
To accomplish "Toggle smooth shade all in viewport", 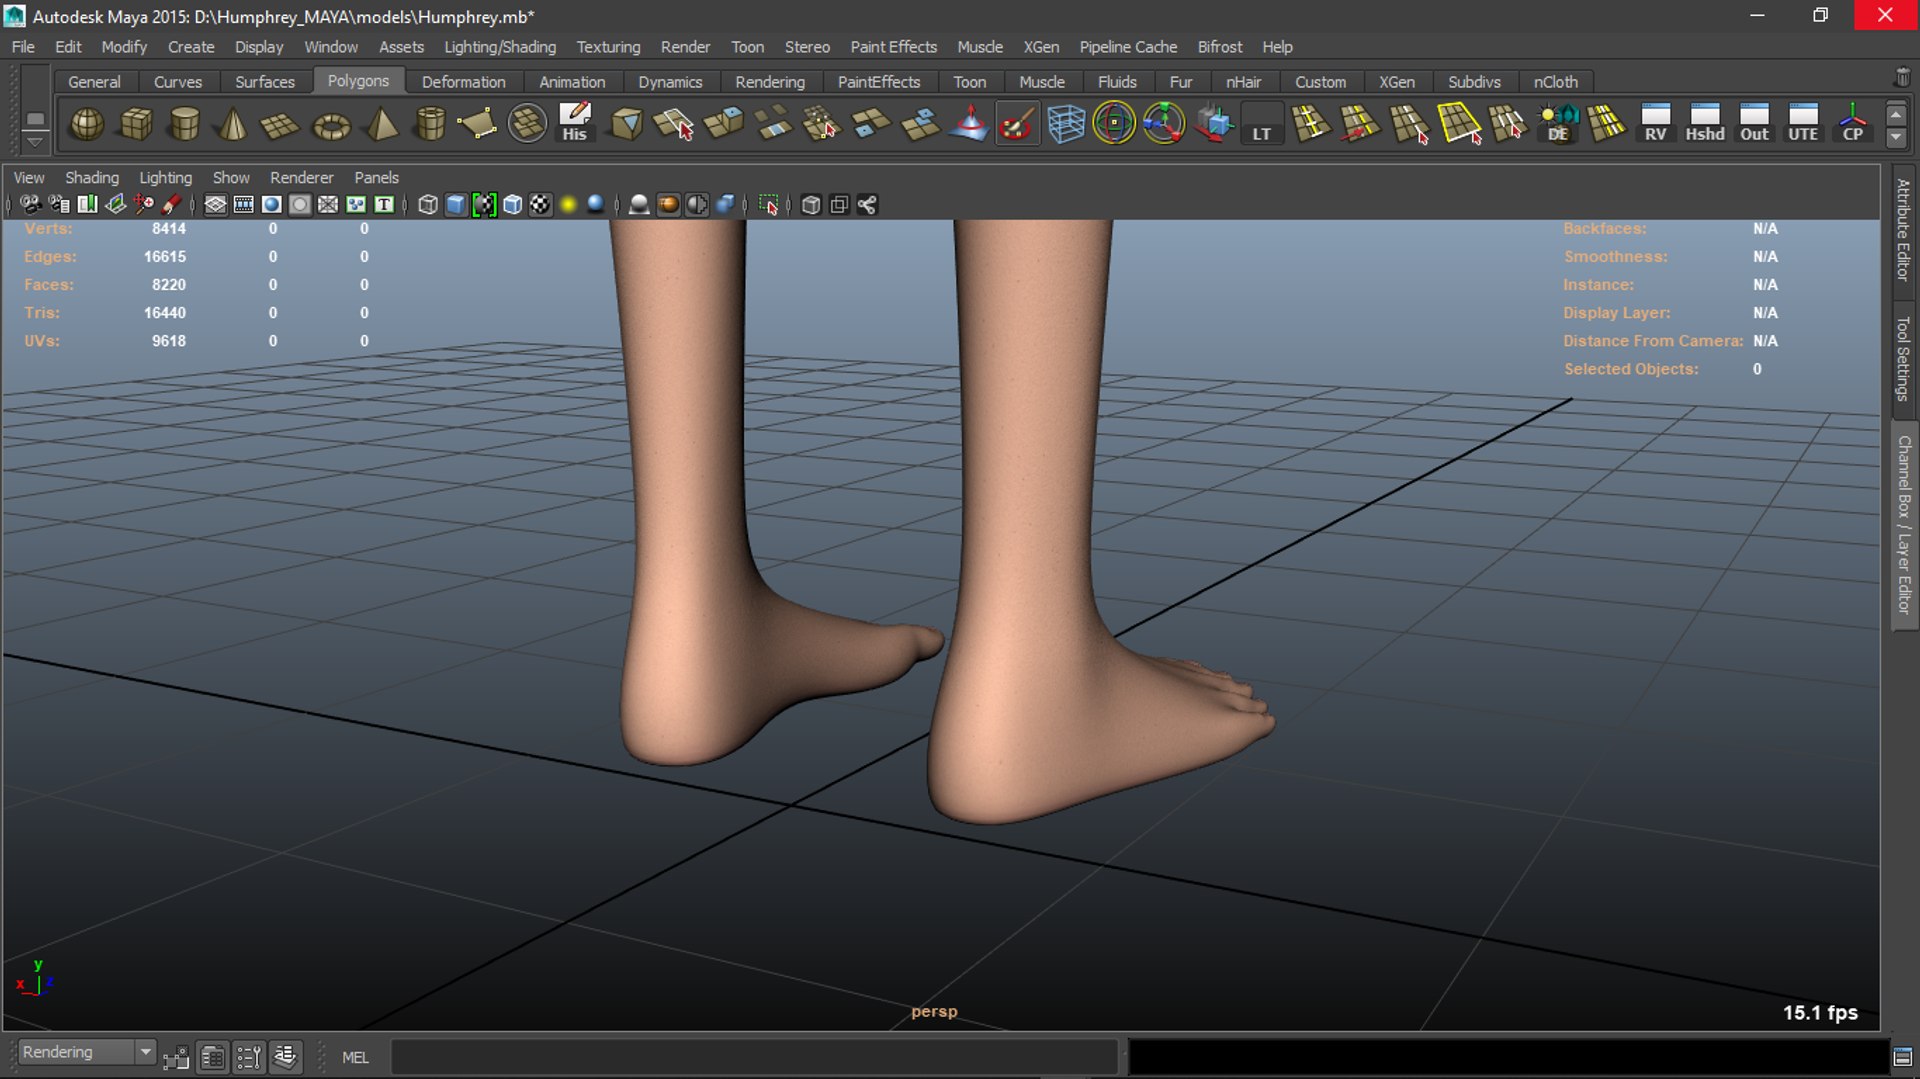I will click(x=456, y=205).
